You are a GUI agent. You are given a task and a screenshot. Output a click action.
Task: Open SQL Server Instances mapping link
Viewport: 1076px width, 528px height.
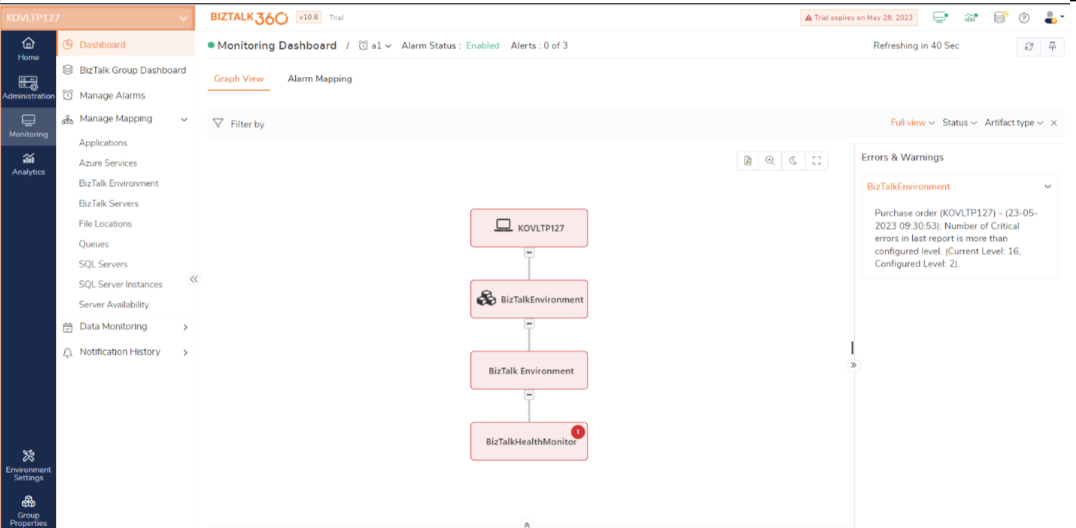(120, 284)
